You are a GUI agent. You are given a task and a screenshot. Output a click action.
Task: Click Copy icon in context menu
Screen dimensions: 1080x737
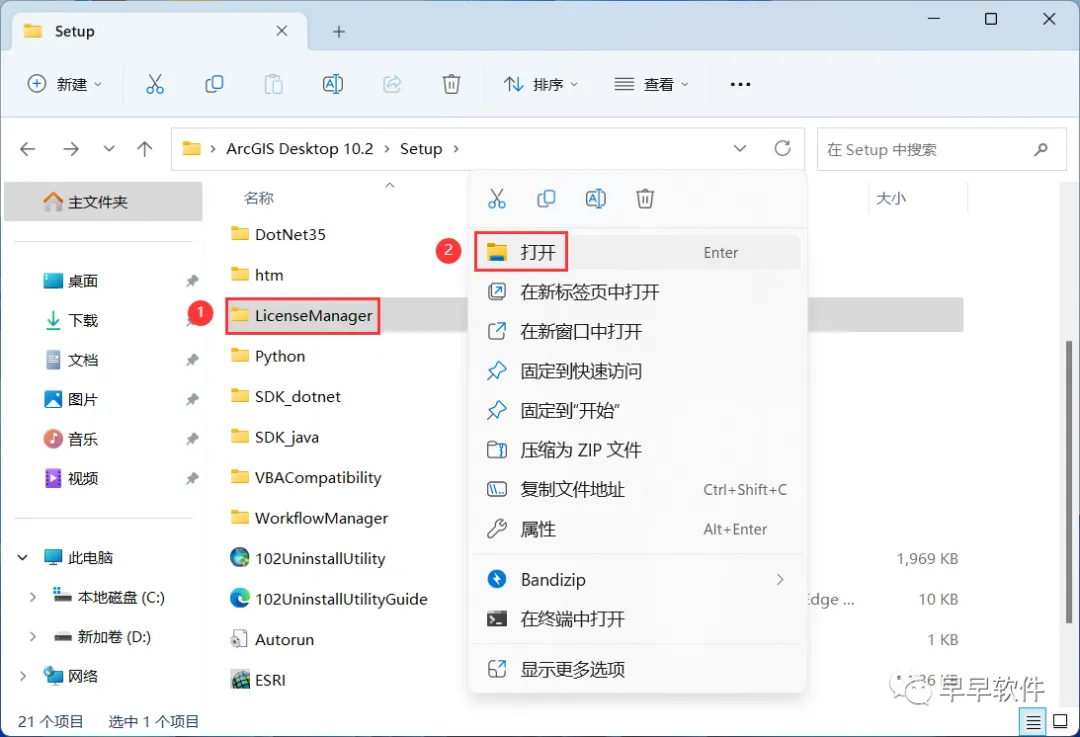point(546,199)
